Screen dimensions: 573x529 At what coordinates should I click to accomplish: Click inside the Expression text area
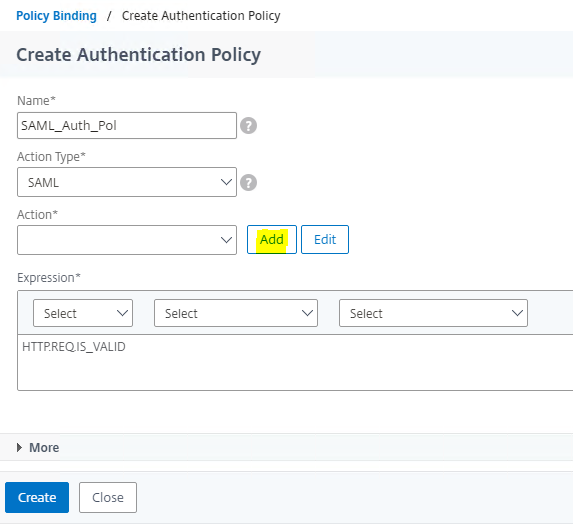(295, 362)
